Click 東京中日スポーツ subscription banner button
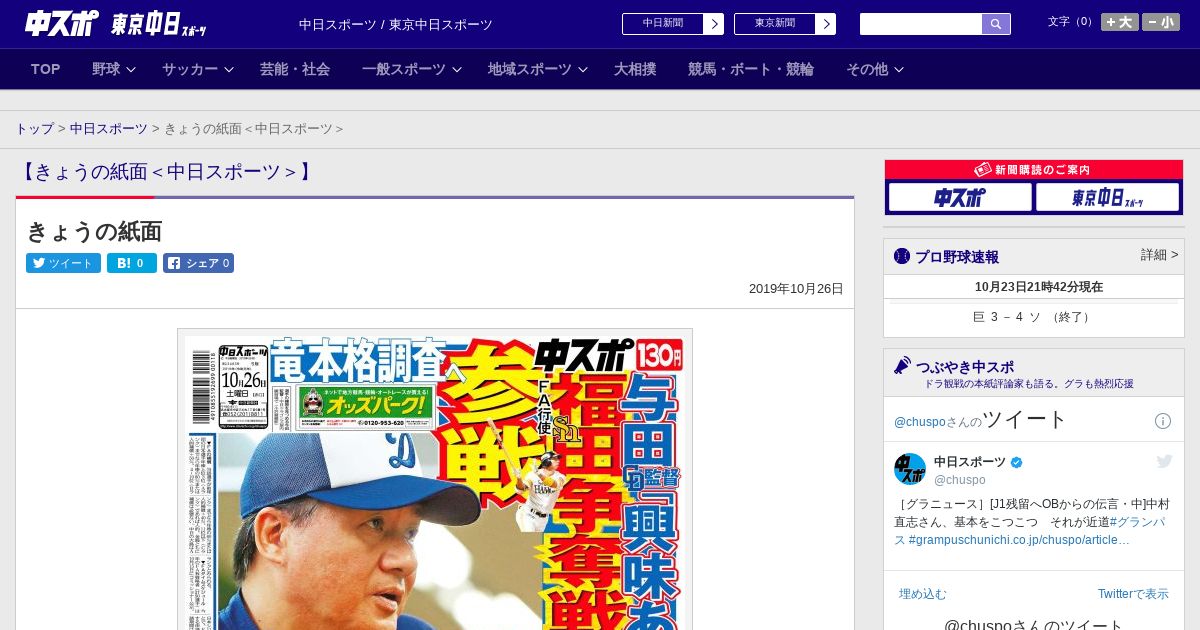 pos(1107,198)
